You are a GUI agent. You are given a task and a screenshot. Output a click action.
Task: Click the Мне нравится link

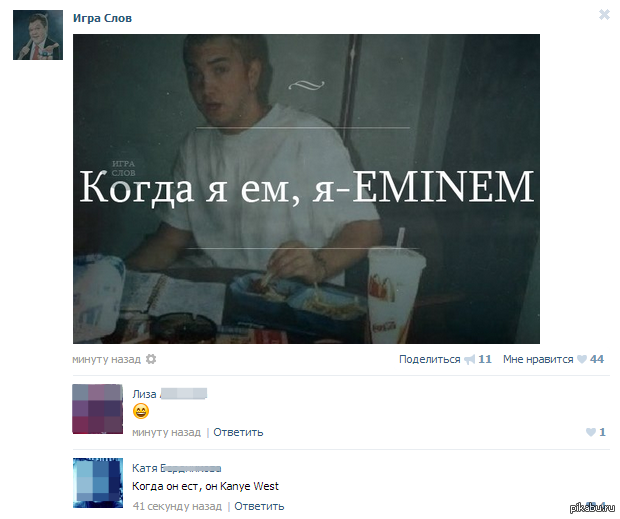(538, 359)
